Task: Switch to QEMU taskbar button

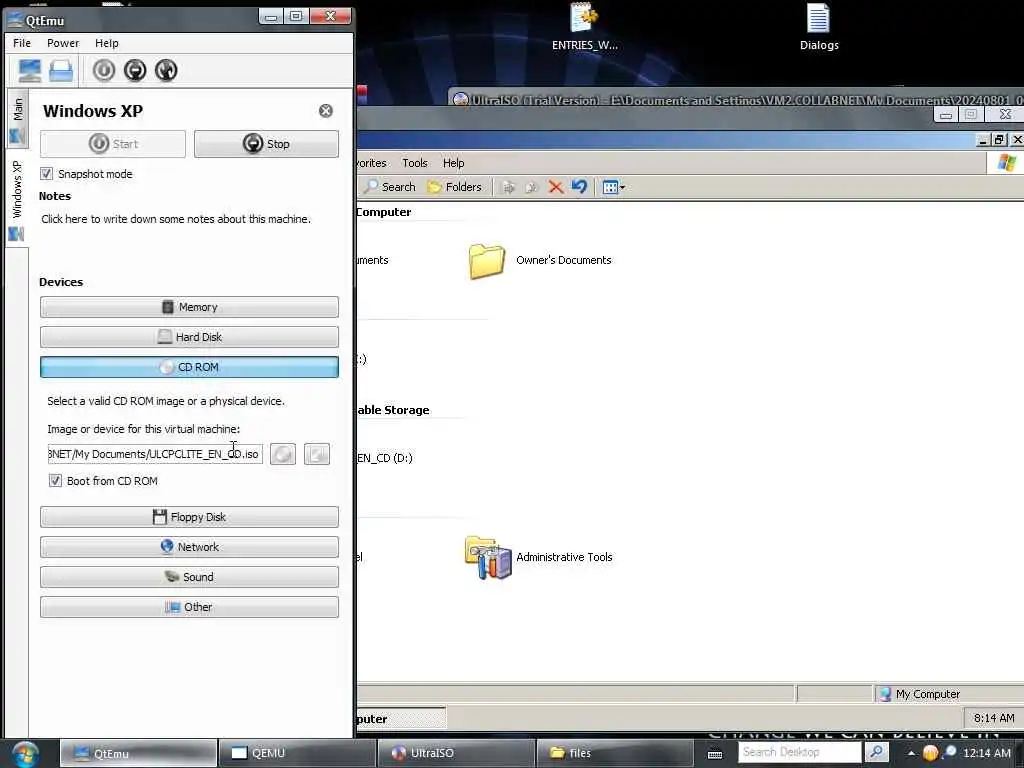Action: [x=296, y=753]
